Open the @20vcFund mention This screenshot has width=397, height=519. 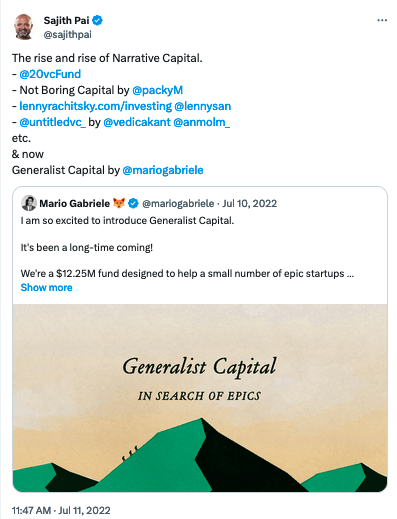pos(50,74)
